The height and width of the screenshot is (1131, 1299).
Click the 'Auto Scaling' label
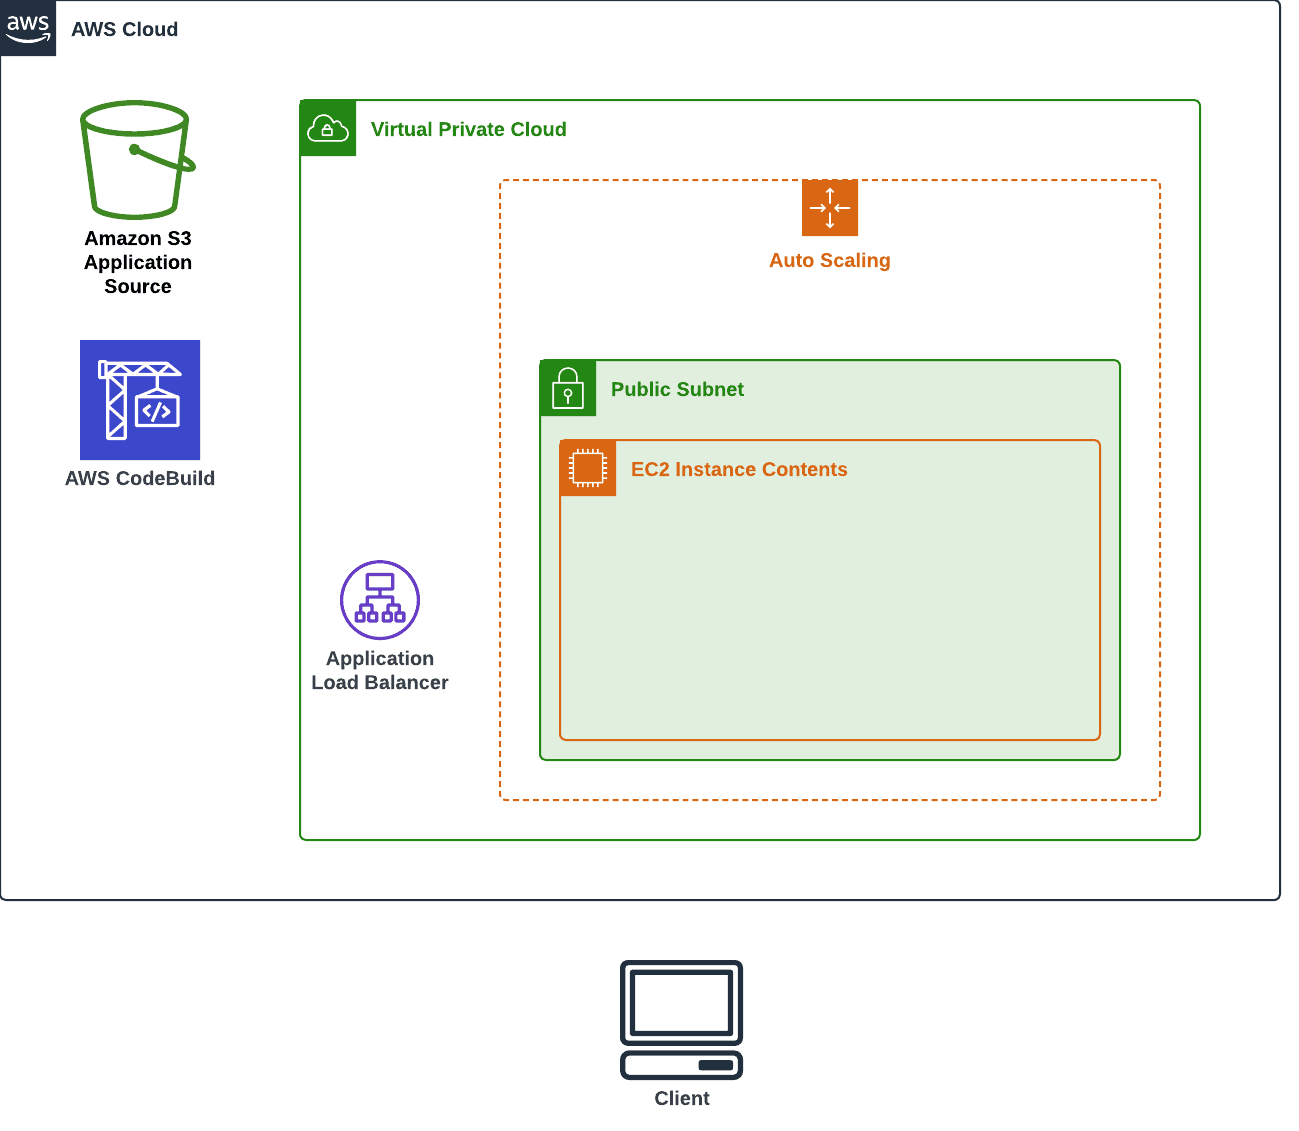(830, 260)
